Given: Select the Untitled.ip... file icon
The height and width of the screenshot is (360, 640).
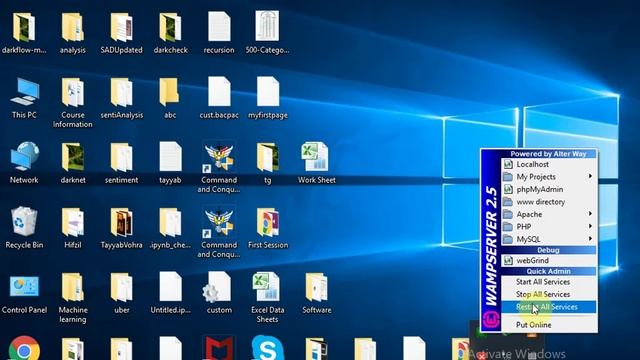Looking at the screenshot, I should [x=170, y=287].
